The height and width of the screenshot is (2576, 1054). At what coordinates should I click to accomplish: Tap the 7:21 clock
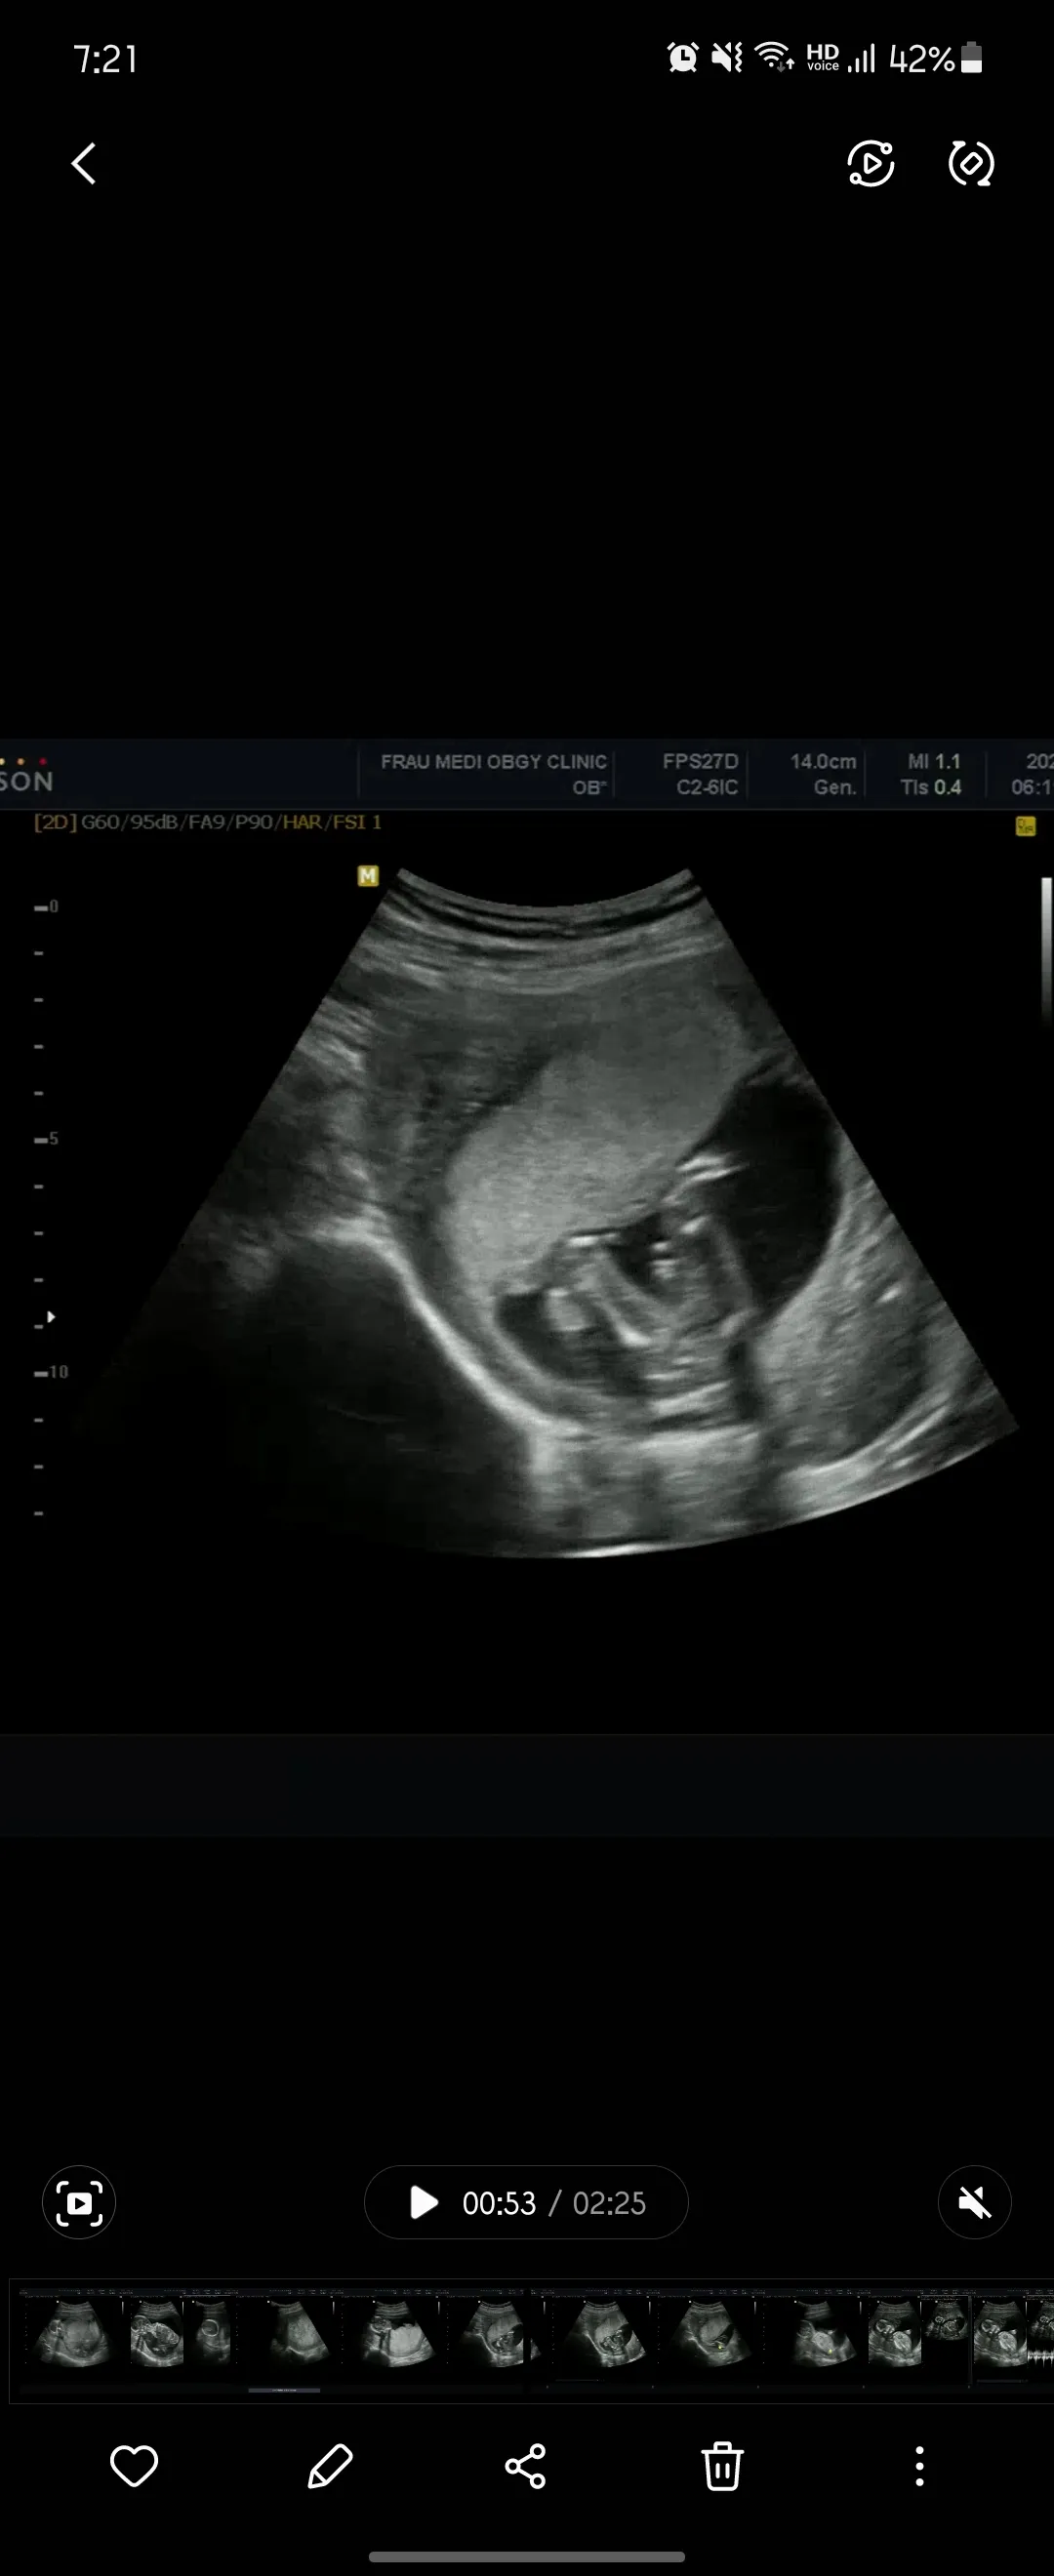click(x=105, y=59)
